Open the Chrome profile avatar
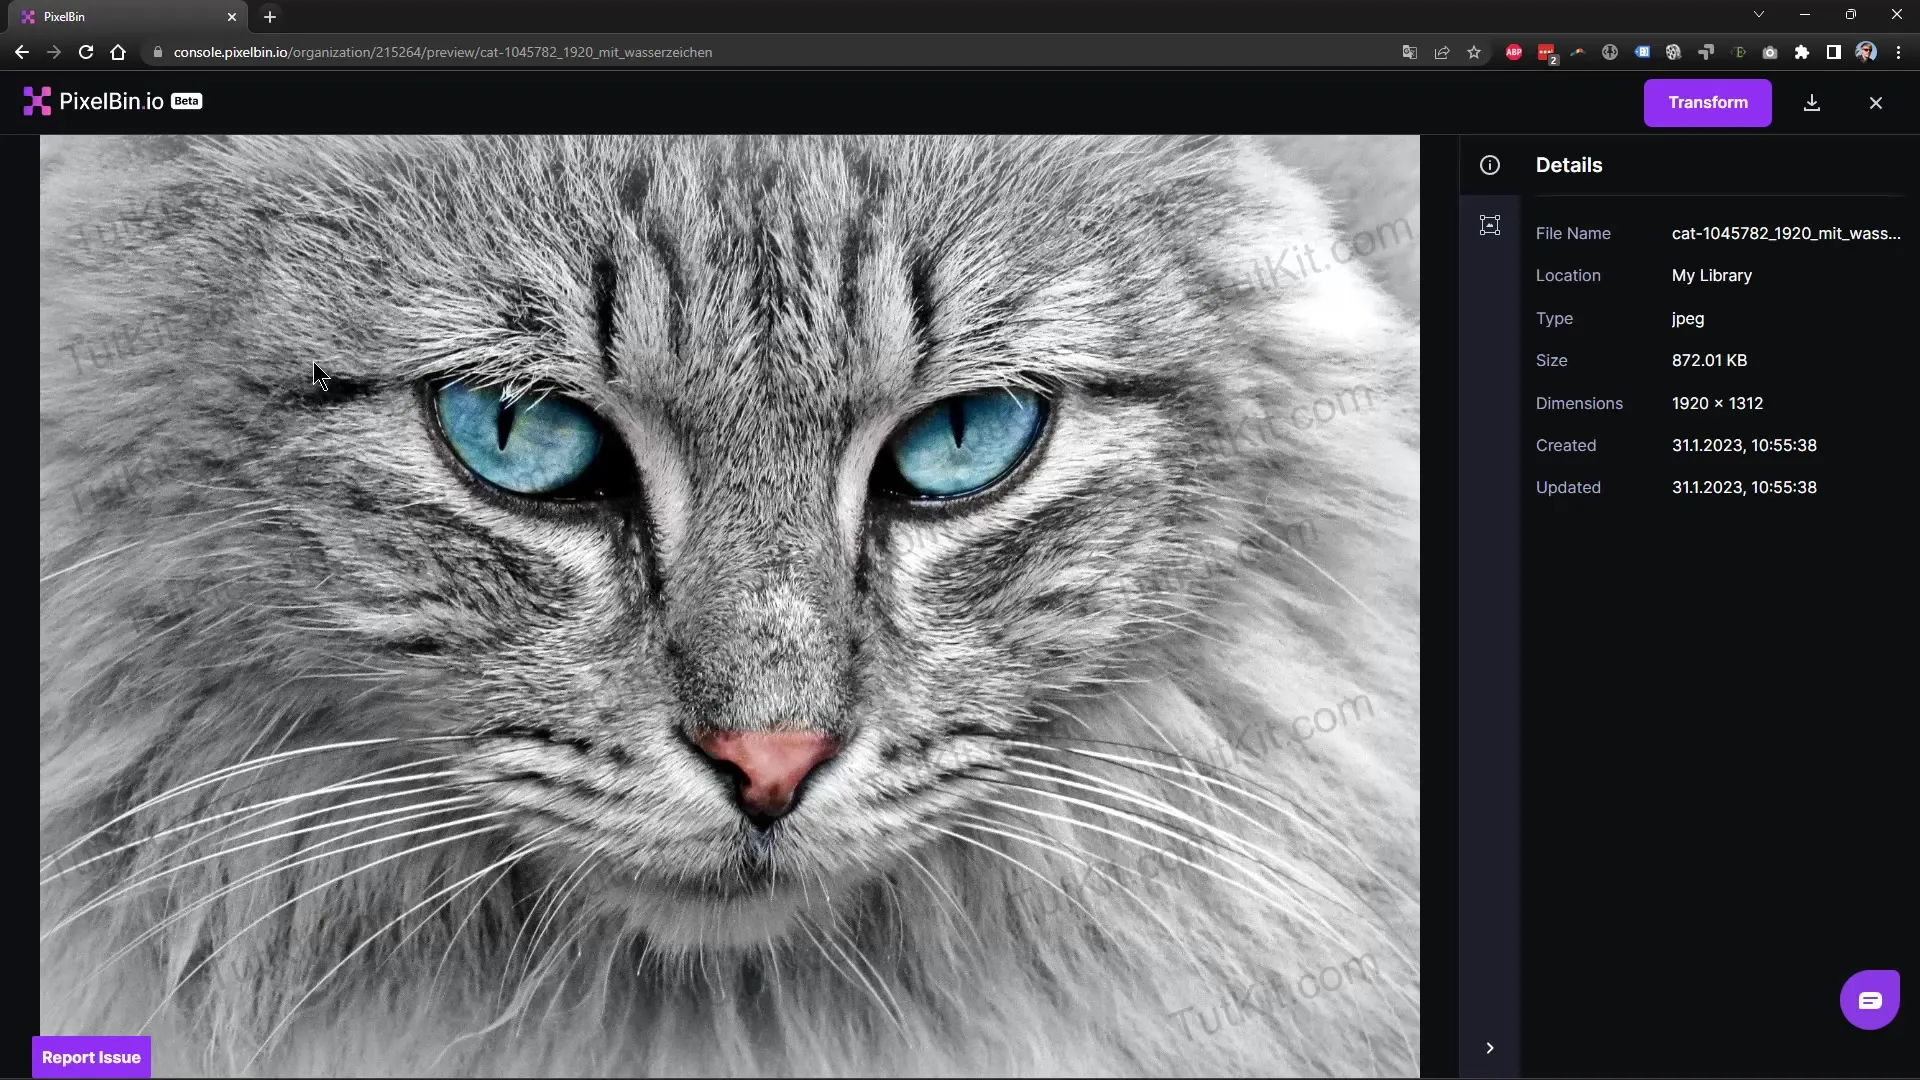The image size is (1920, 1080). tap(1866, 52)
